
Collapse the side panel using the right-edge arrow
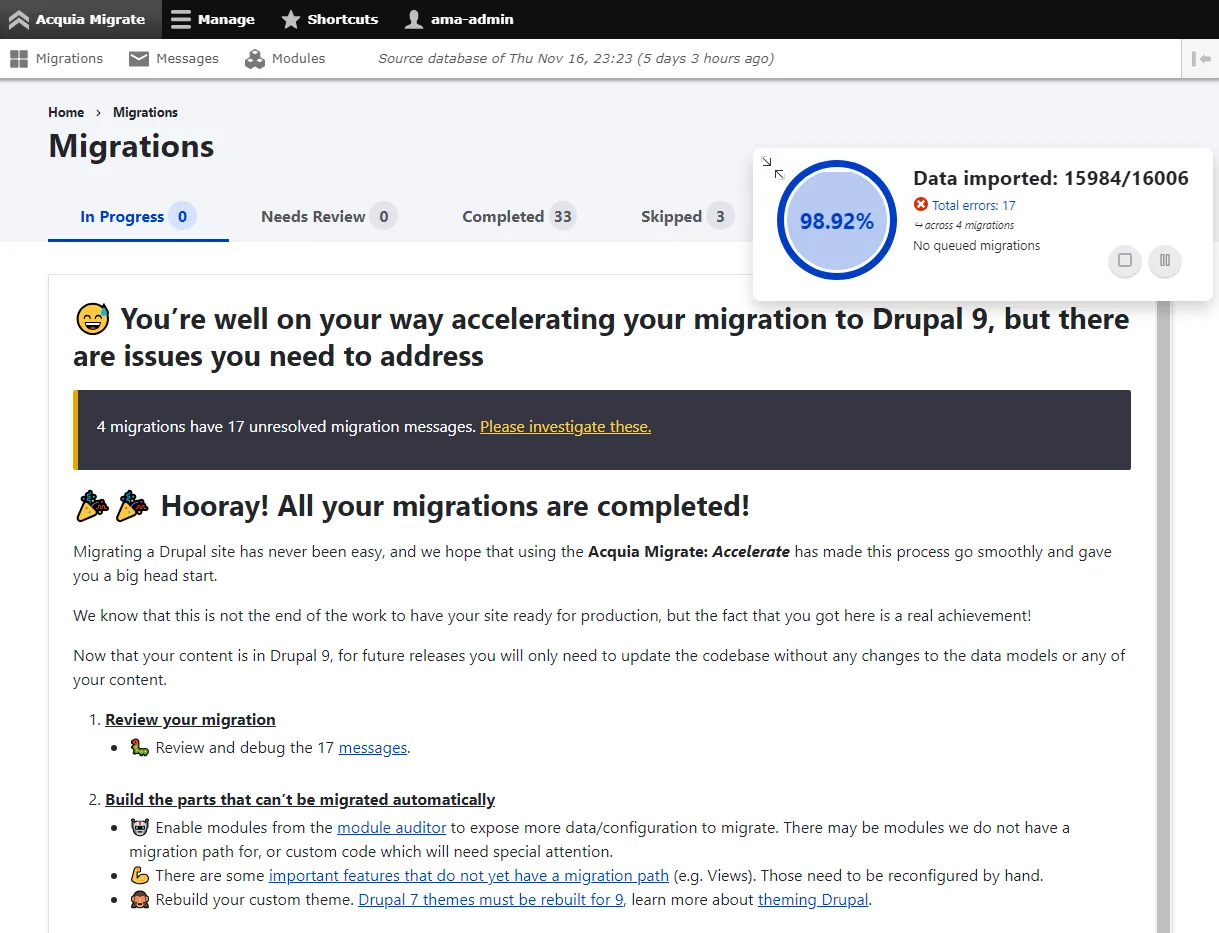tap(1203, 58)
